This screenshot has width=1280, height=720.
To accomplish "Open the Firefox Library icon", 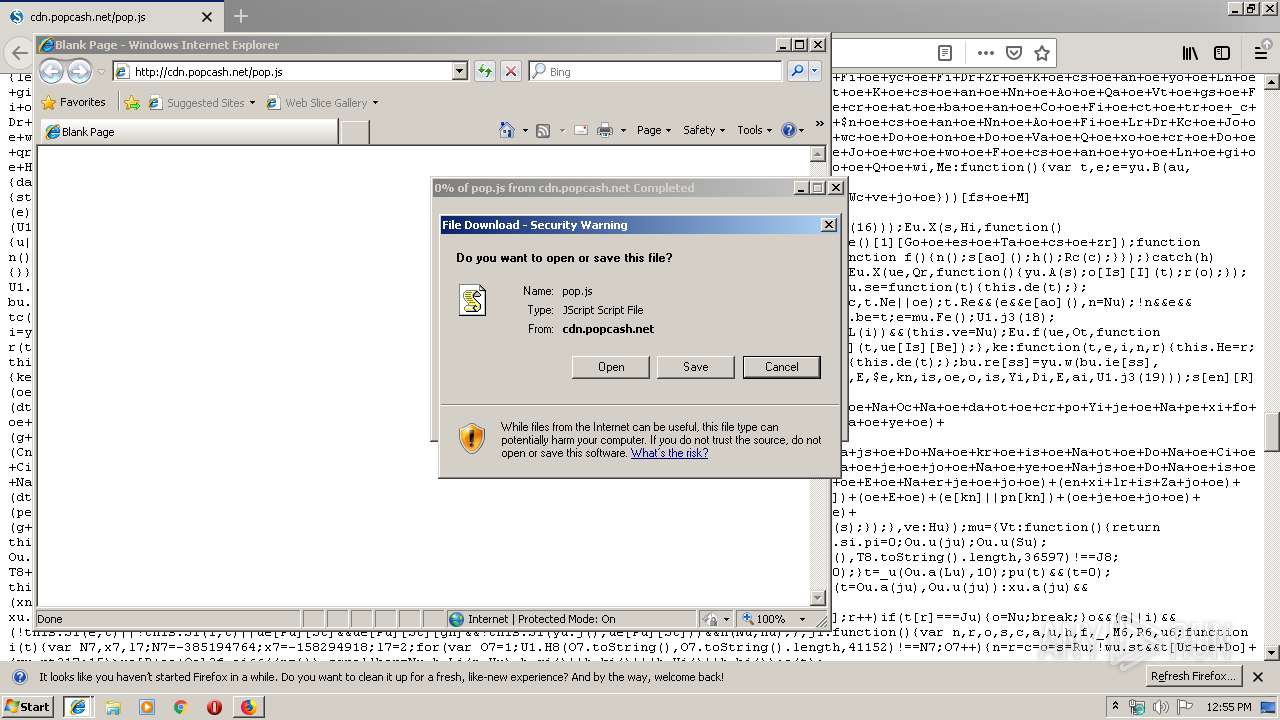I will [1190, 53].
